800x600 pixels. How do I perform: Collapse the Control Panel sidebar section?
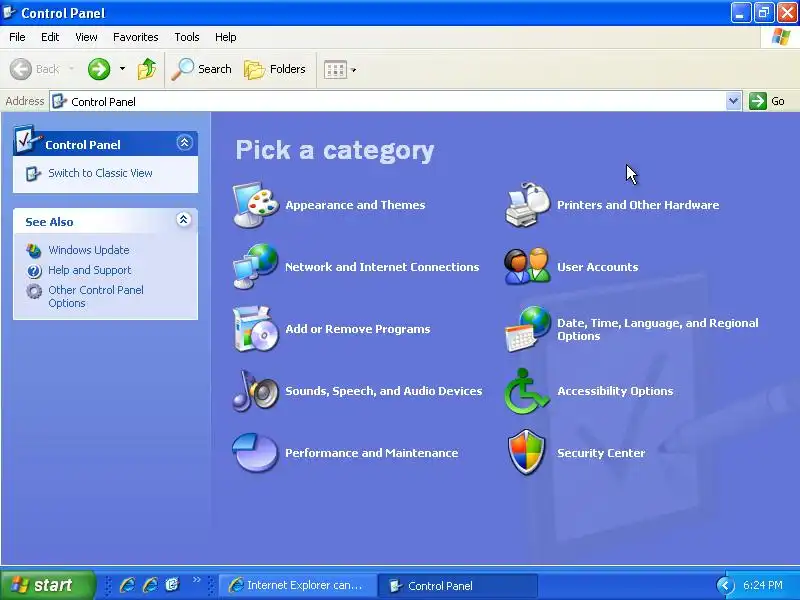[x=184, y=142]
